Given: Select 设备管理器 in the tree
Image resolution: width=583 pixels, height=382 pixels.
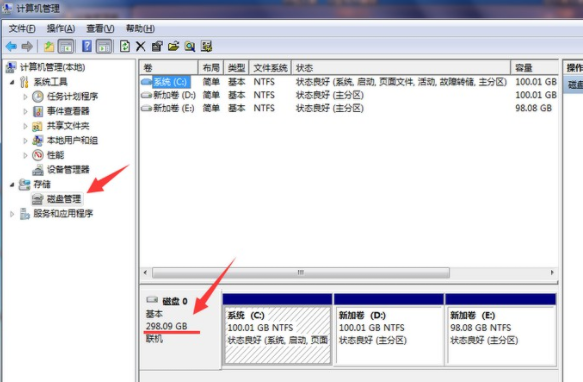Looking at the screenshot, I should pyautogui.click(x=68, y=170).
